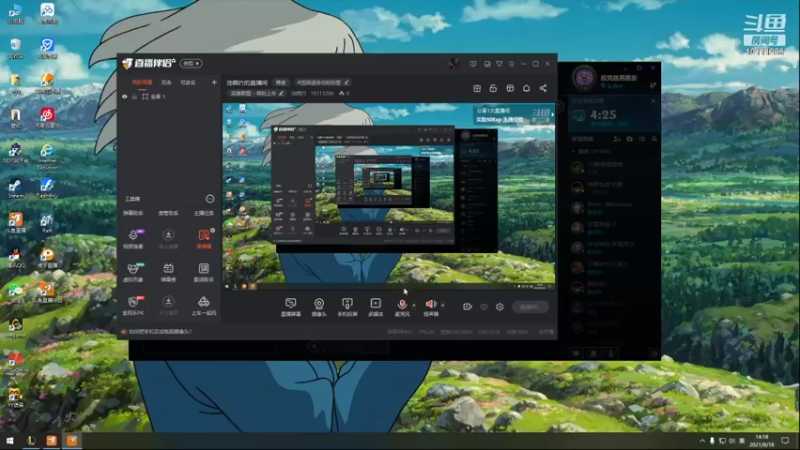The width and height of the screenshot is (800, 450).
Task: Mute the 扬声器 speaker
Action: point(431,307)
